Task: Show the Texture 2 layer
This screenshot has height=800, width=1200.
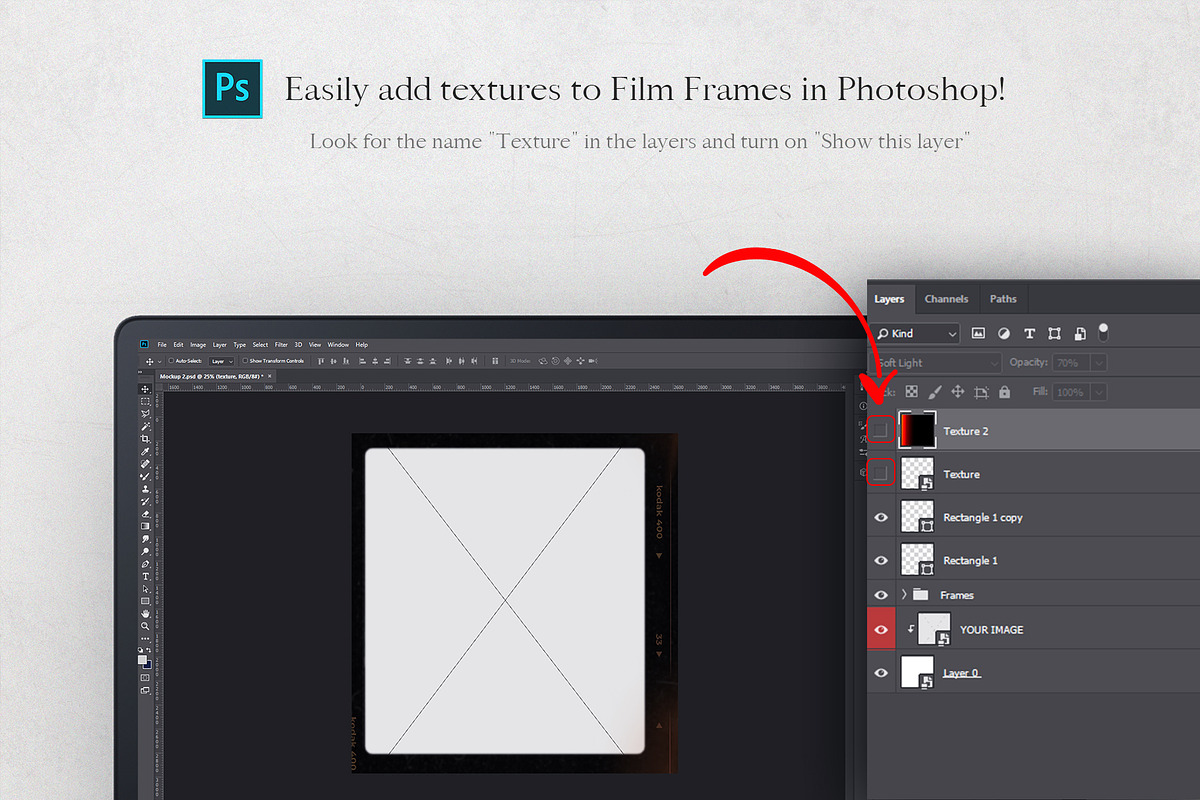Action: tap(880, 430)
